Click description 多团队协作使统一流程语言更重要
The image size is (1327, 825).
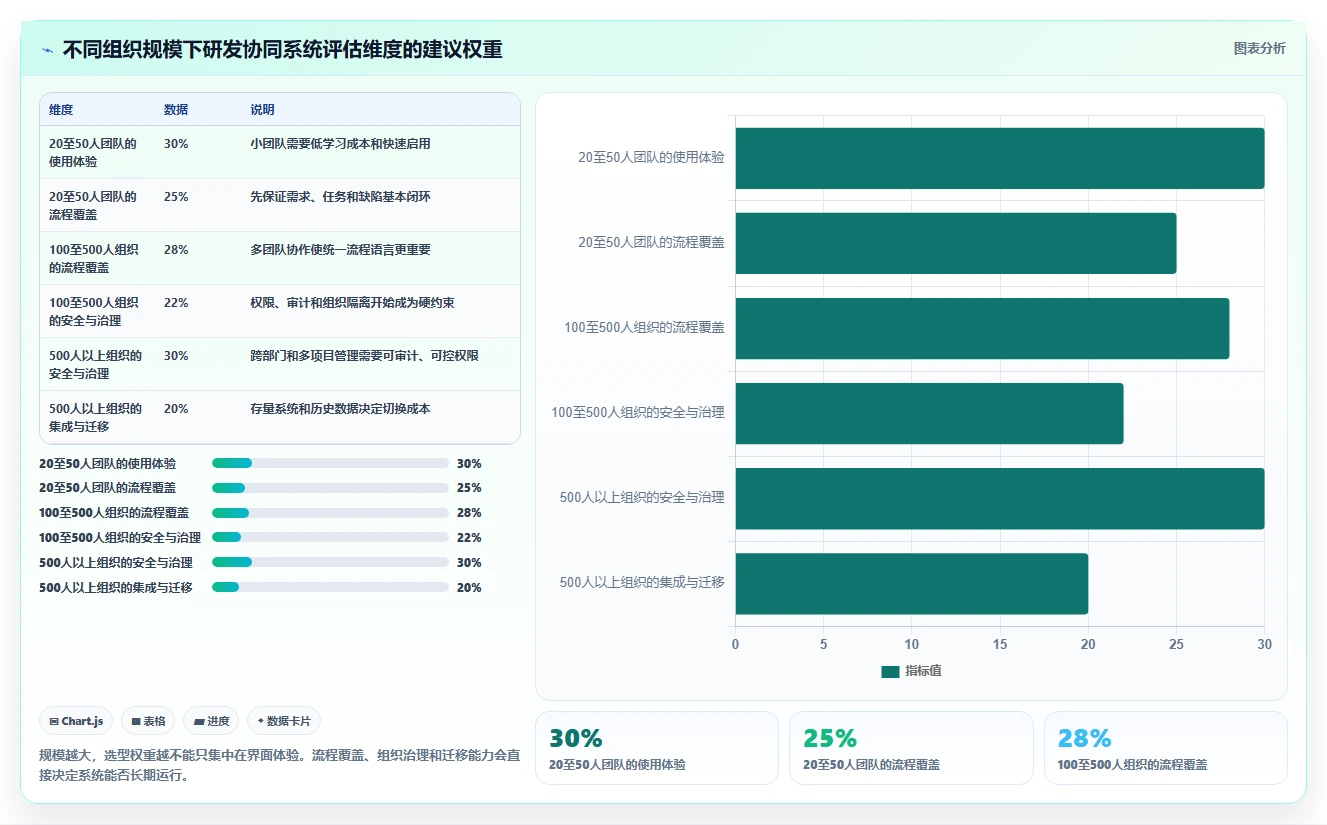(x=340, y=249)
